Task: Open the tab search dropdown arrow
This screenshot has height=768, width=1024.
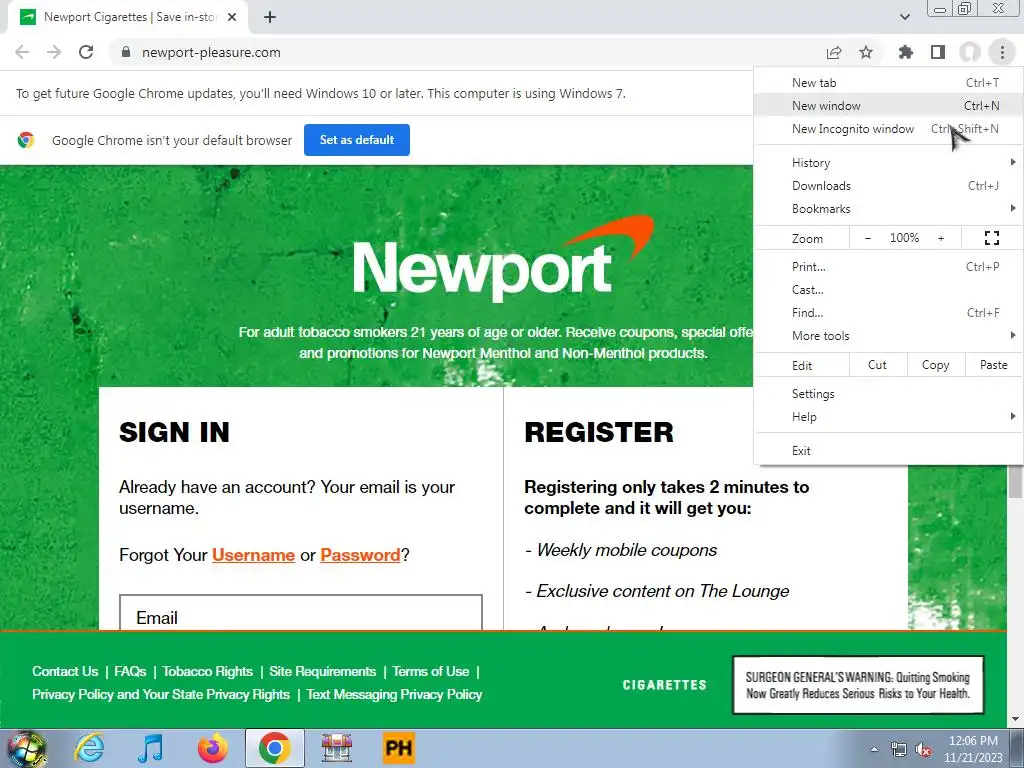Action: [904, 17]
